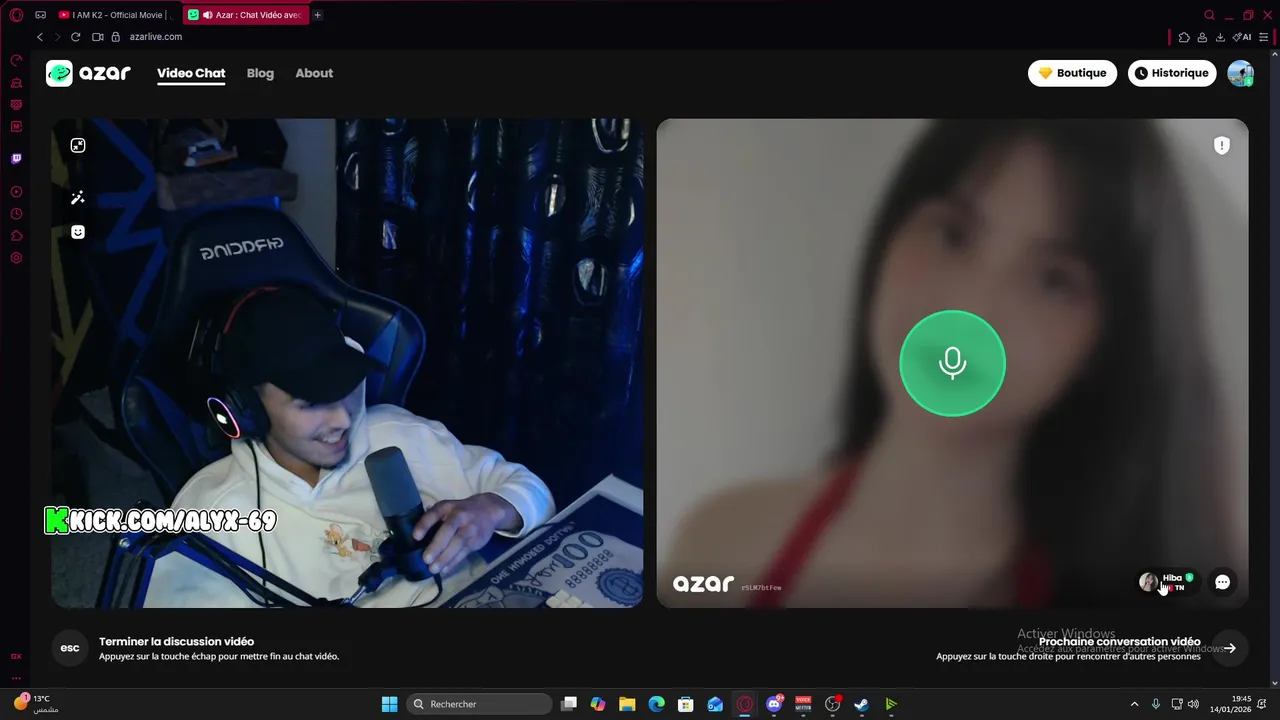Click the Azar logo in header
The height and width of the screenshot is (720, 1280).
88,73
